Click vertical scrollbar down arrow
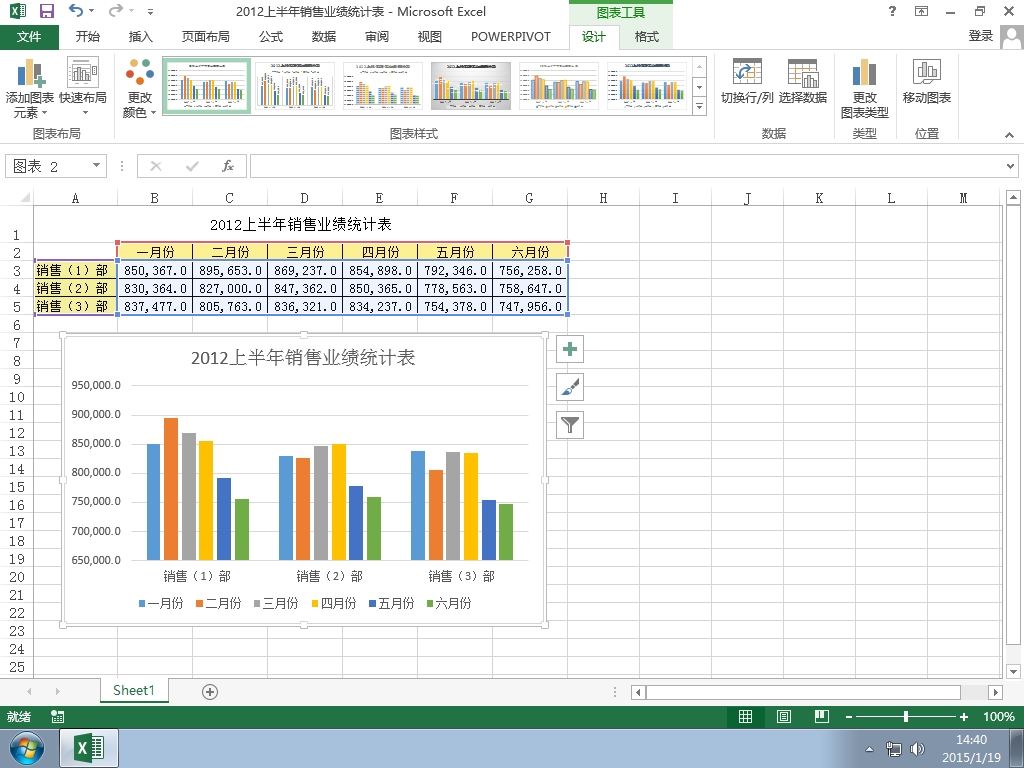Screen dimensions: 1024x768 (x=1013, y=671)
